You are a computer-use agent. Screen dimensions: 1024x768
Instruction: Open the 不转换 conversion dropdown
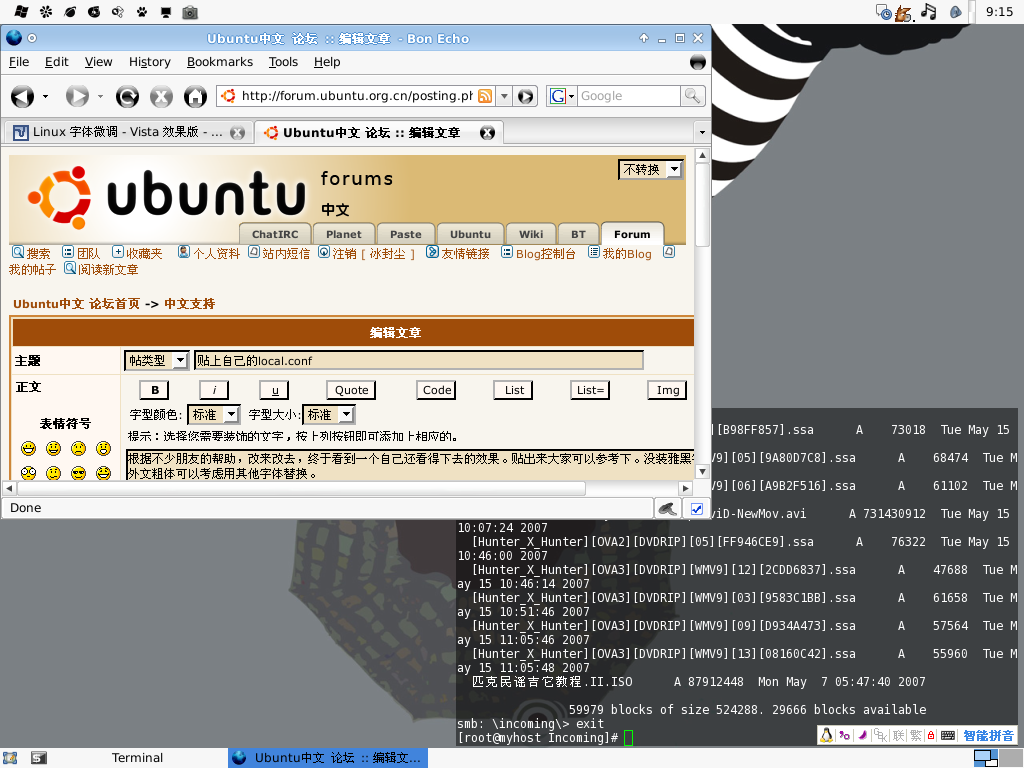coord(650,170)
